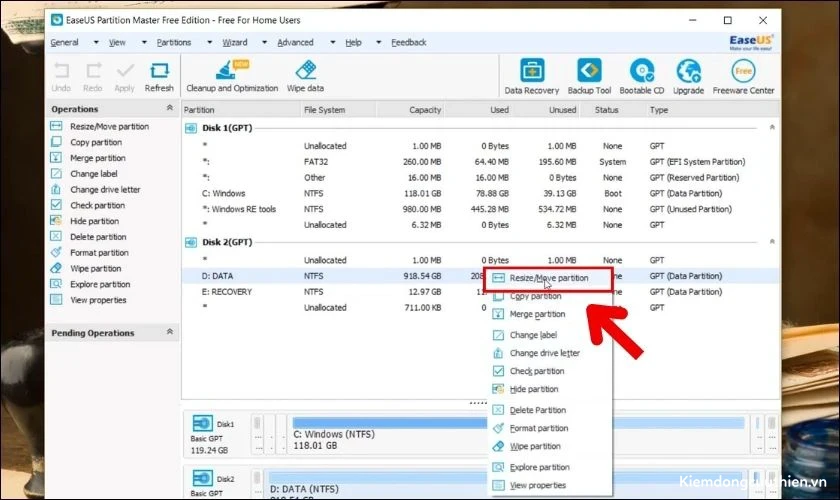Open the Help menu dropdown arrow
Image resolution: width=840 pixels, height=500 pixels.
379,42
